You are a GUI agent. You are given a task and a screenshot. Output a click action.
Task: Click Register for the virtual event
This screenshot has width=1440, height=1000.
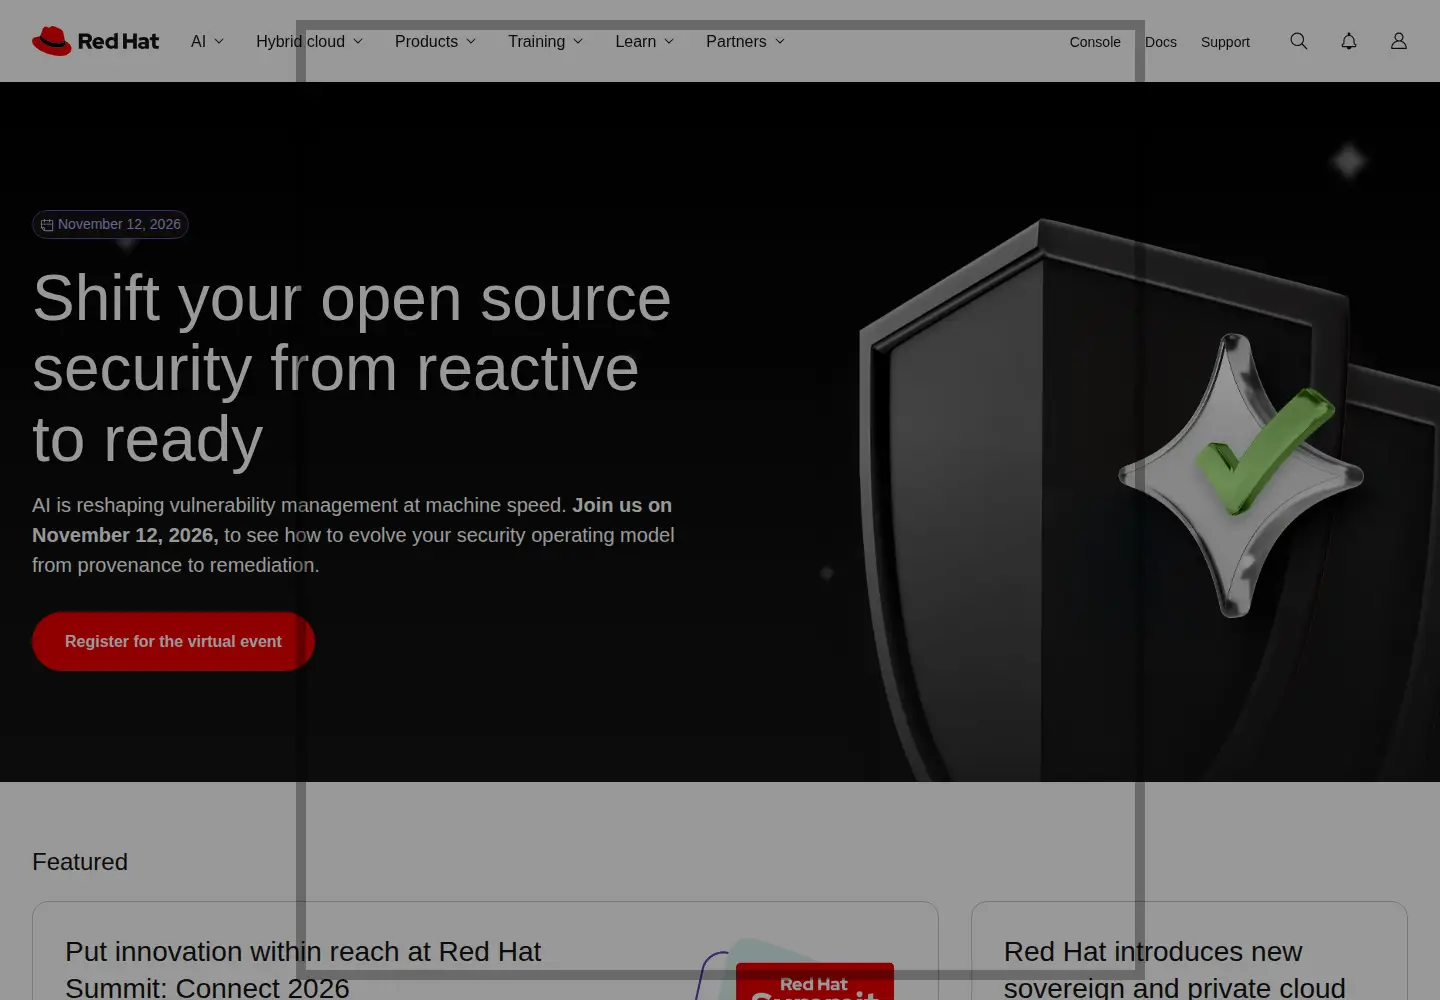coord(173,641)
